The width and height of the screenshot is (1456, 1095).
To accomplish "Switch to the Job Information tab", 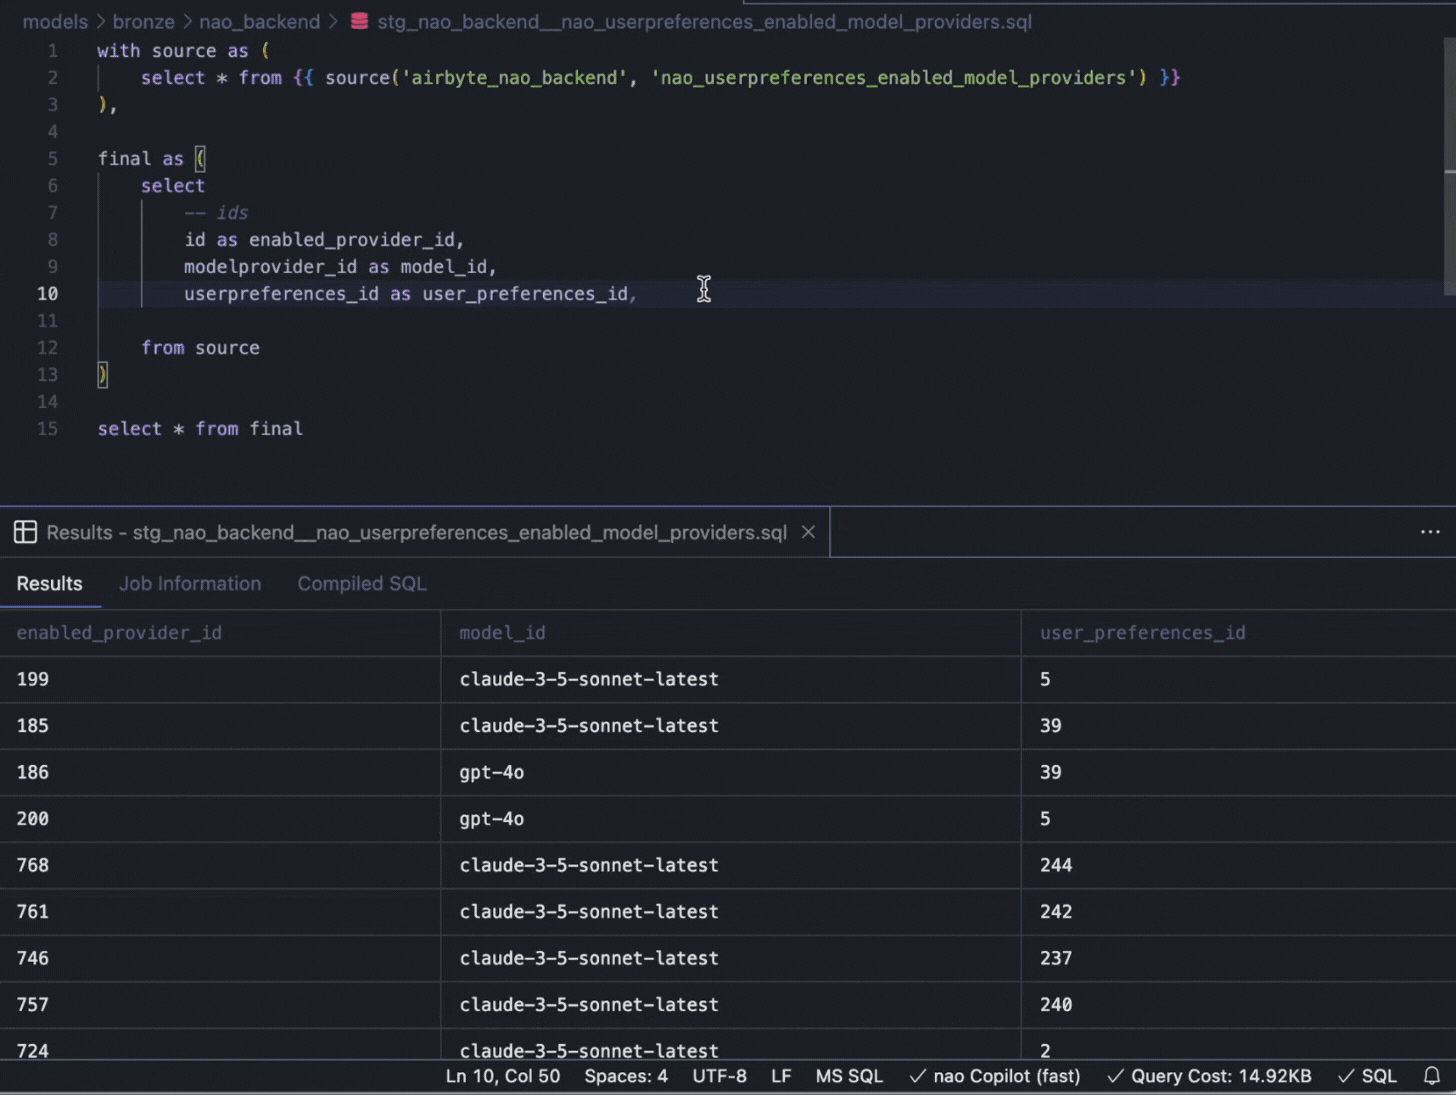I will tap(190, 584).
